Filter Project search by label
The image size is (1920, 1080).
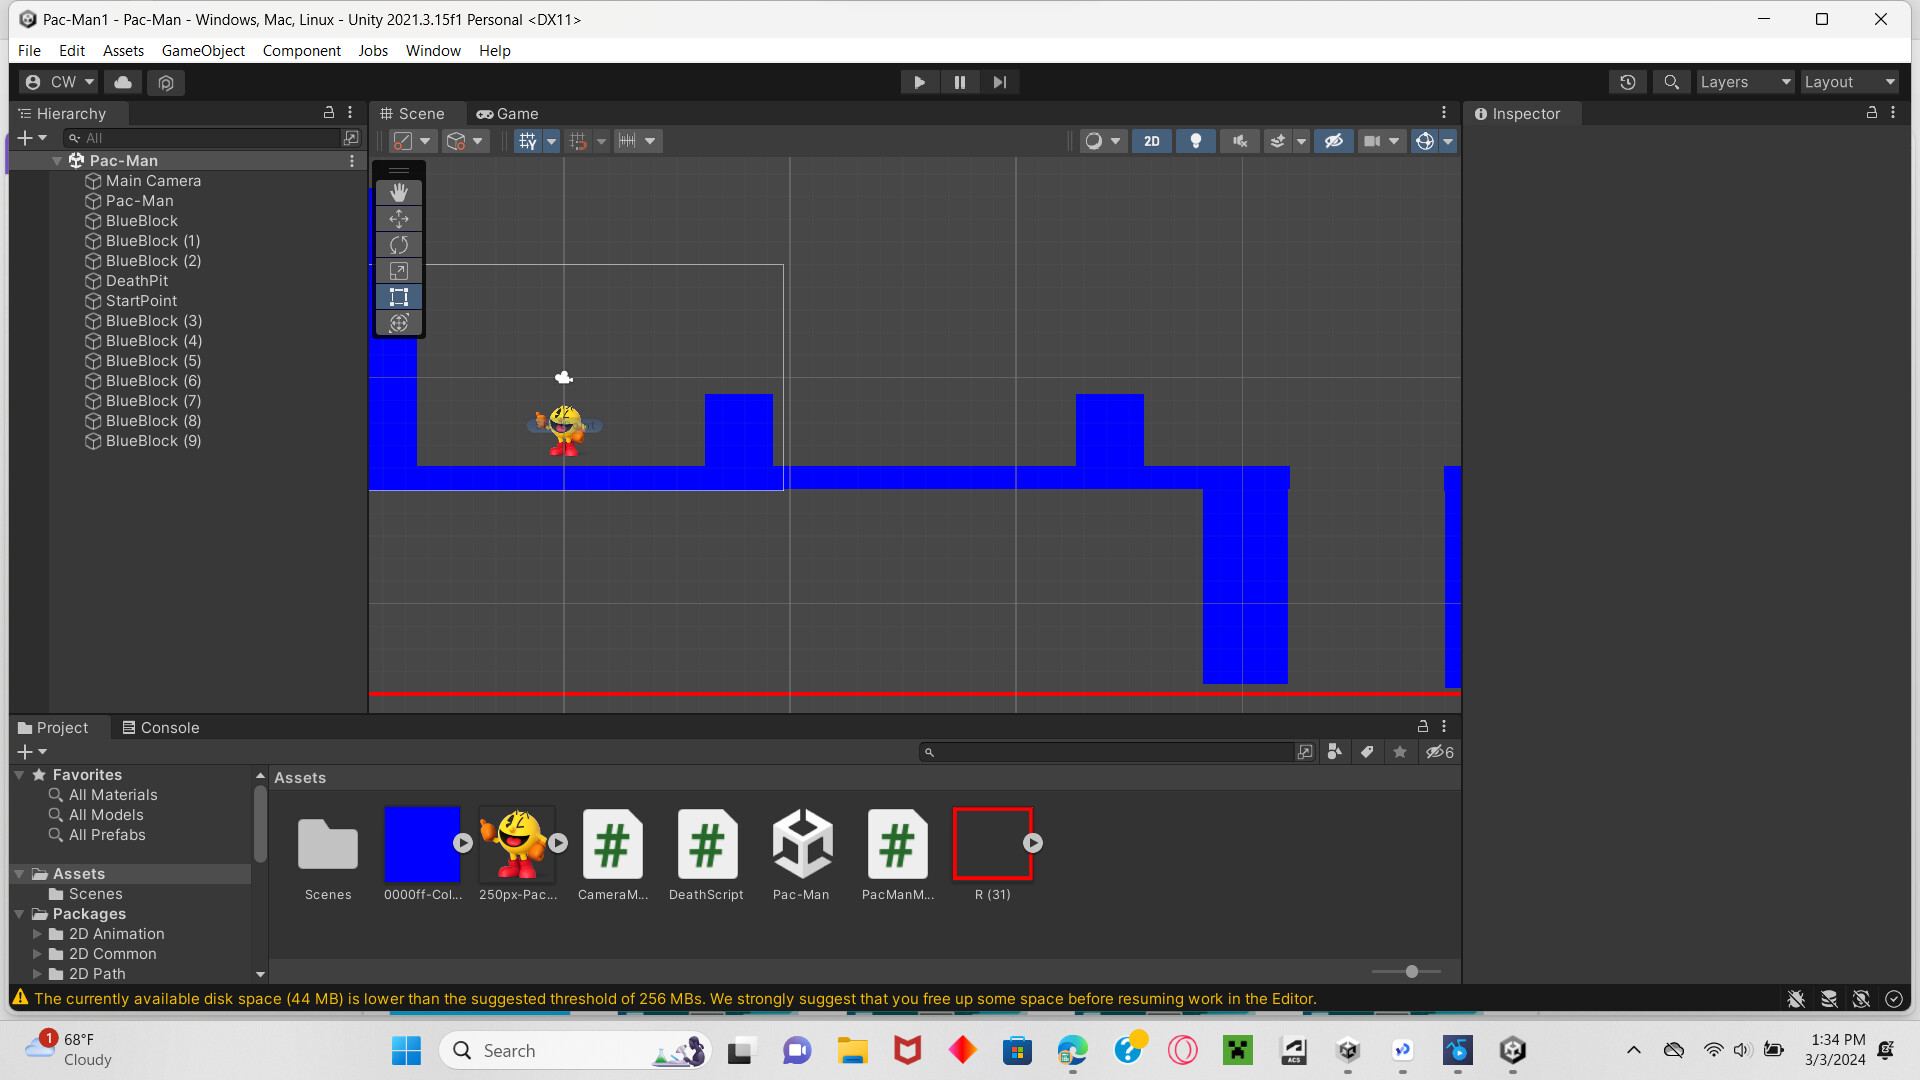1367,752
